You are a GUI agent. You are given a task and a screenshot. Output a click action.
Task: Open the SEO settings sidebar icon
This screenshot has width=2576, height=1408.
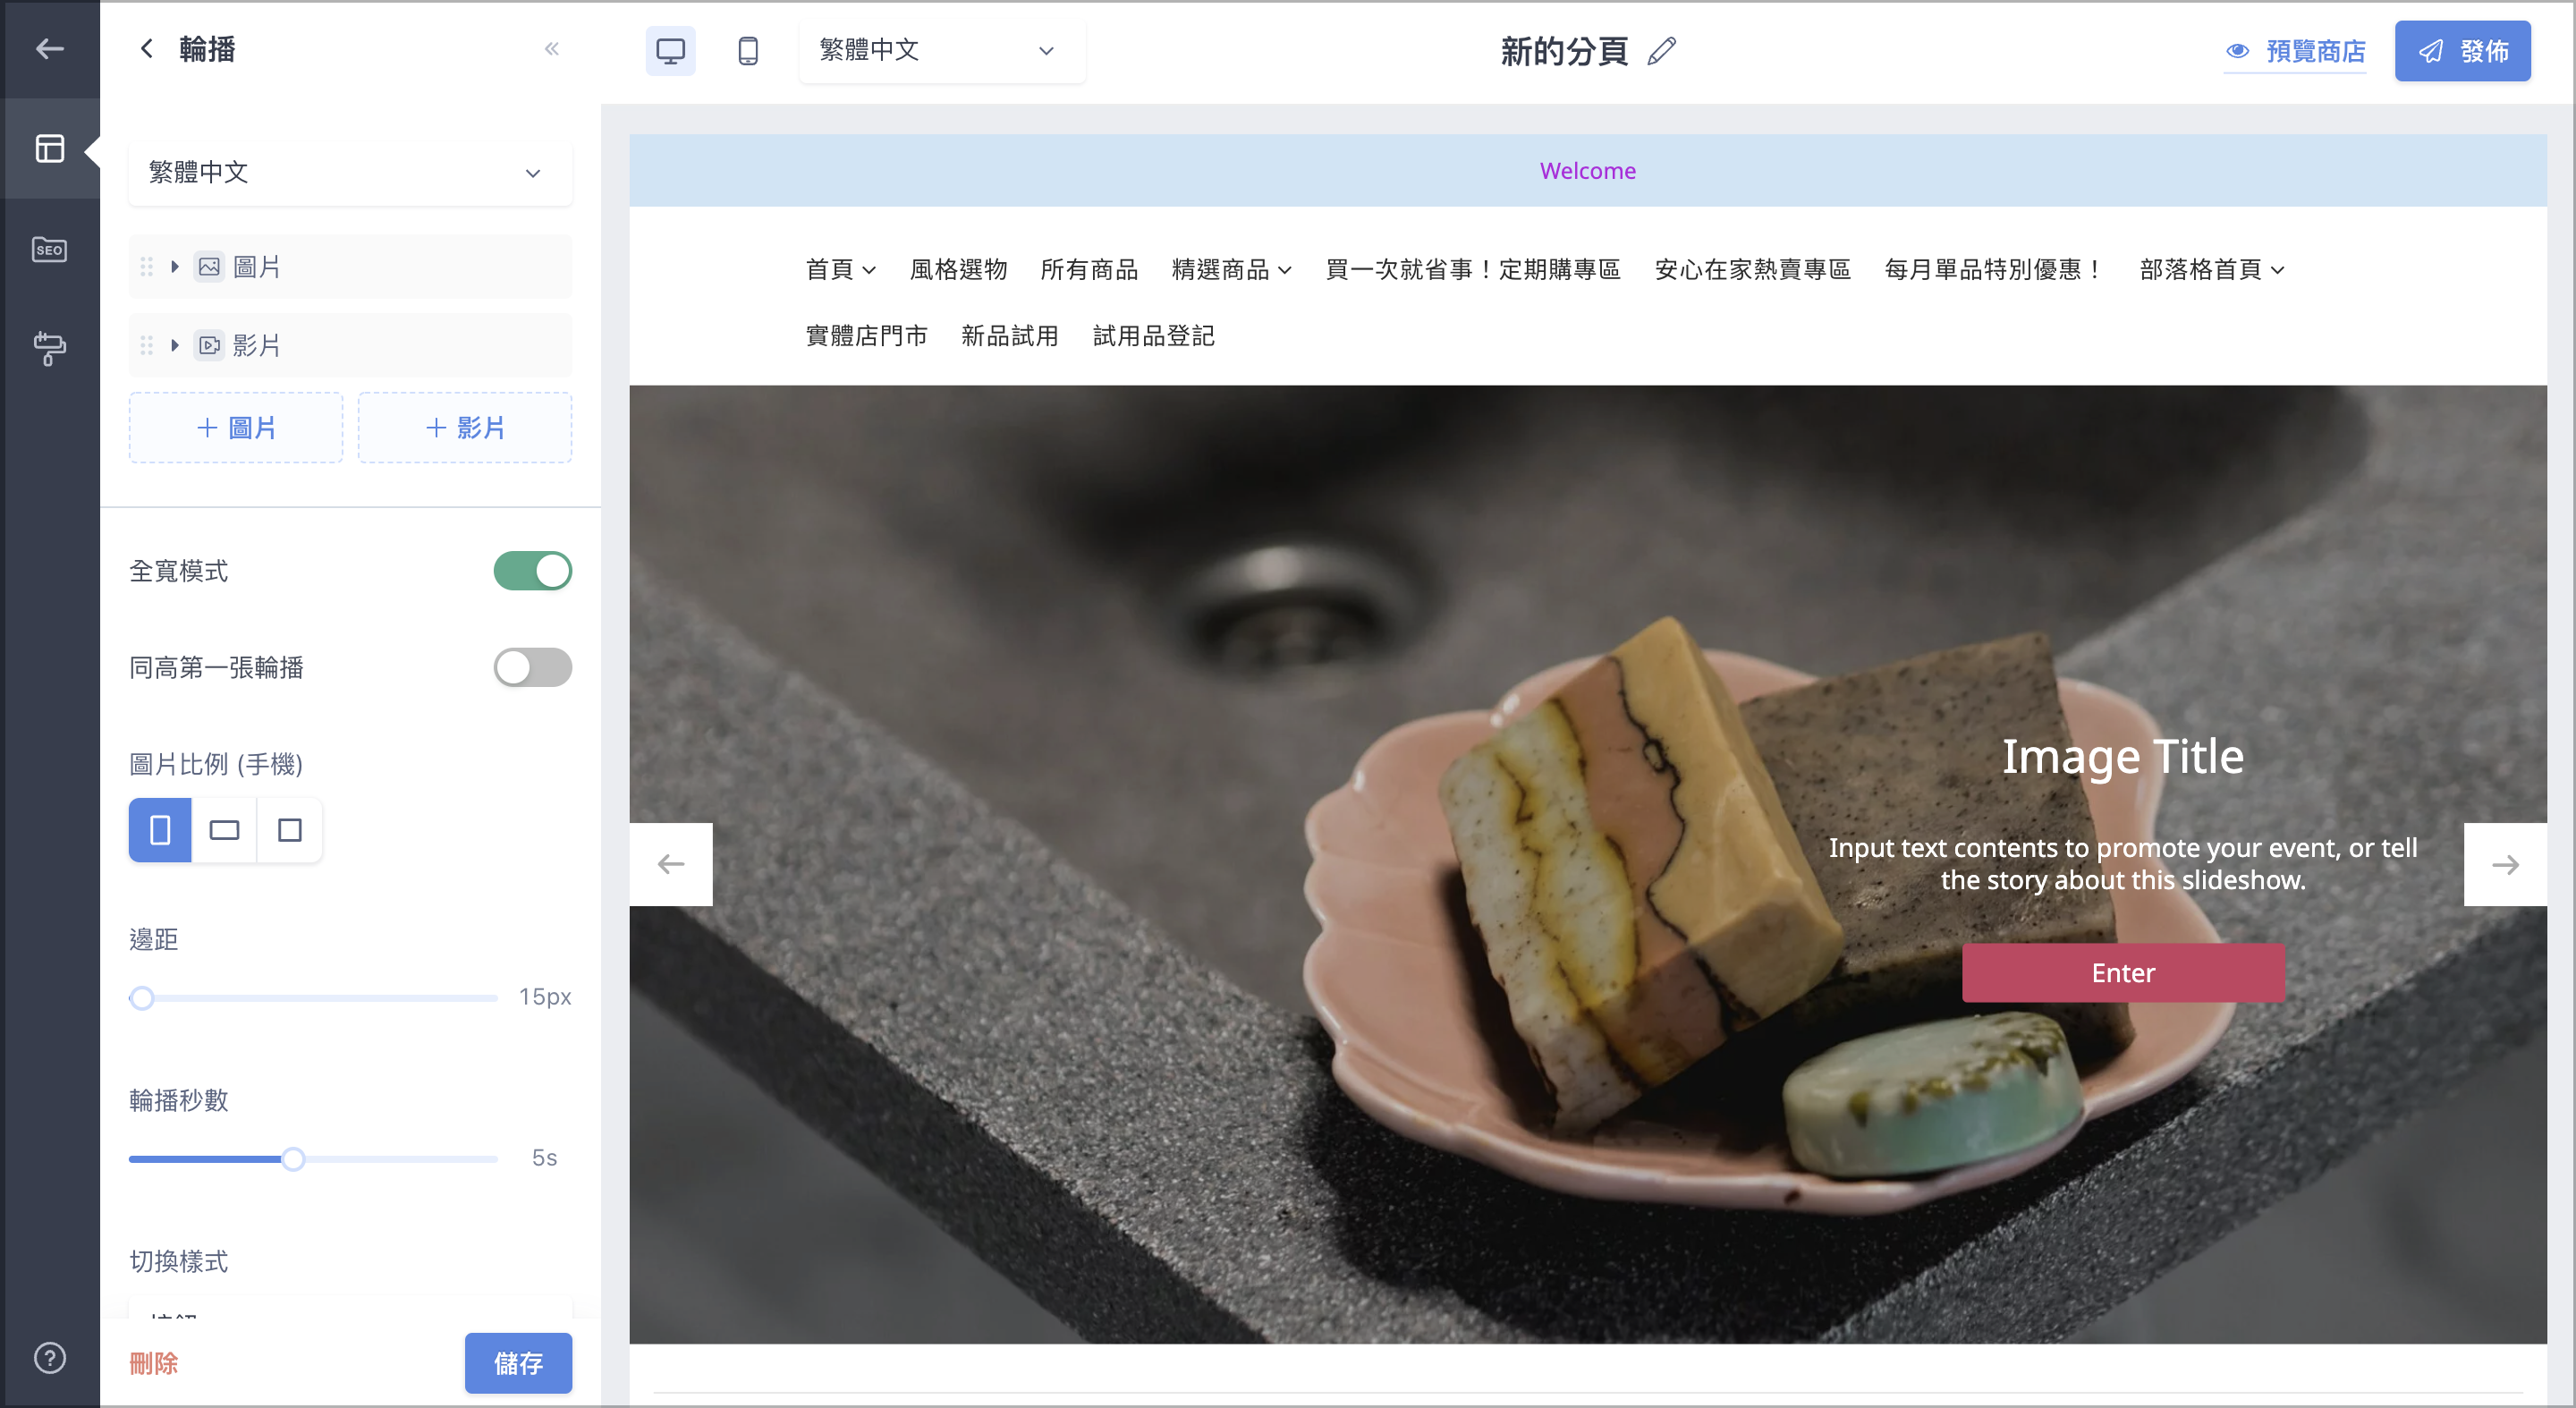49,249
